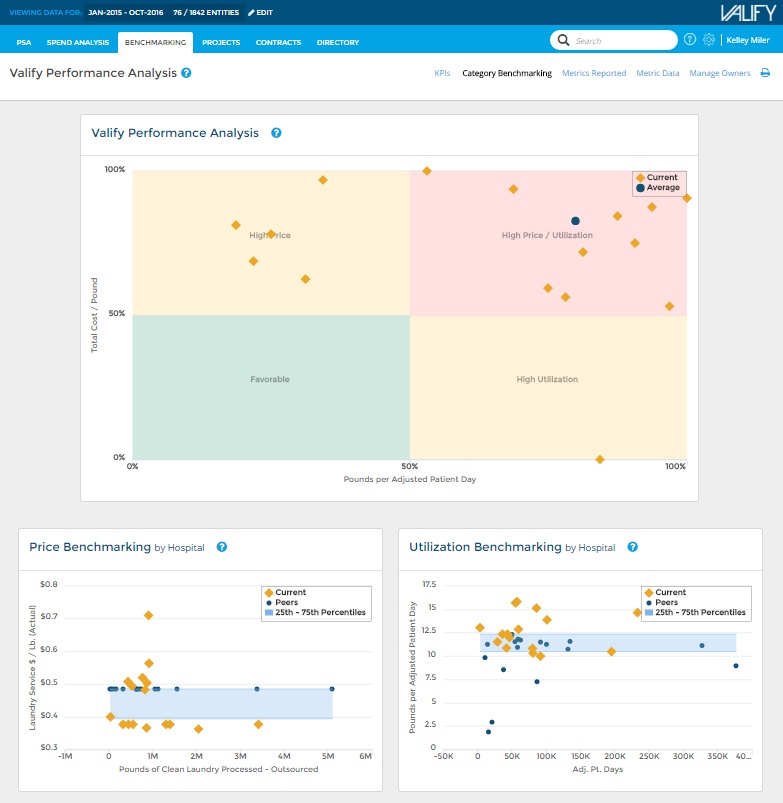
Task: Go to the KPIs link
Action: (x=442, y=73)
